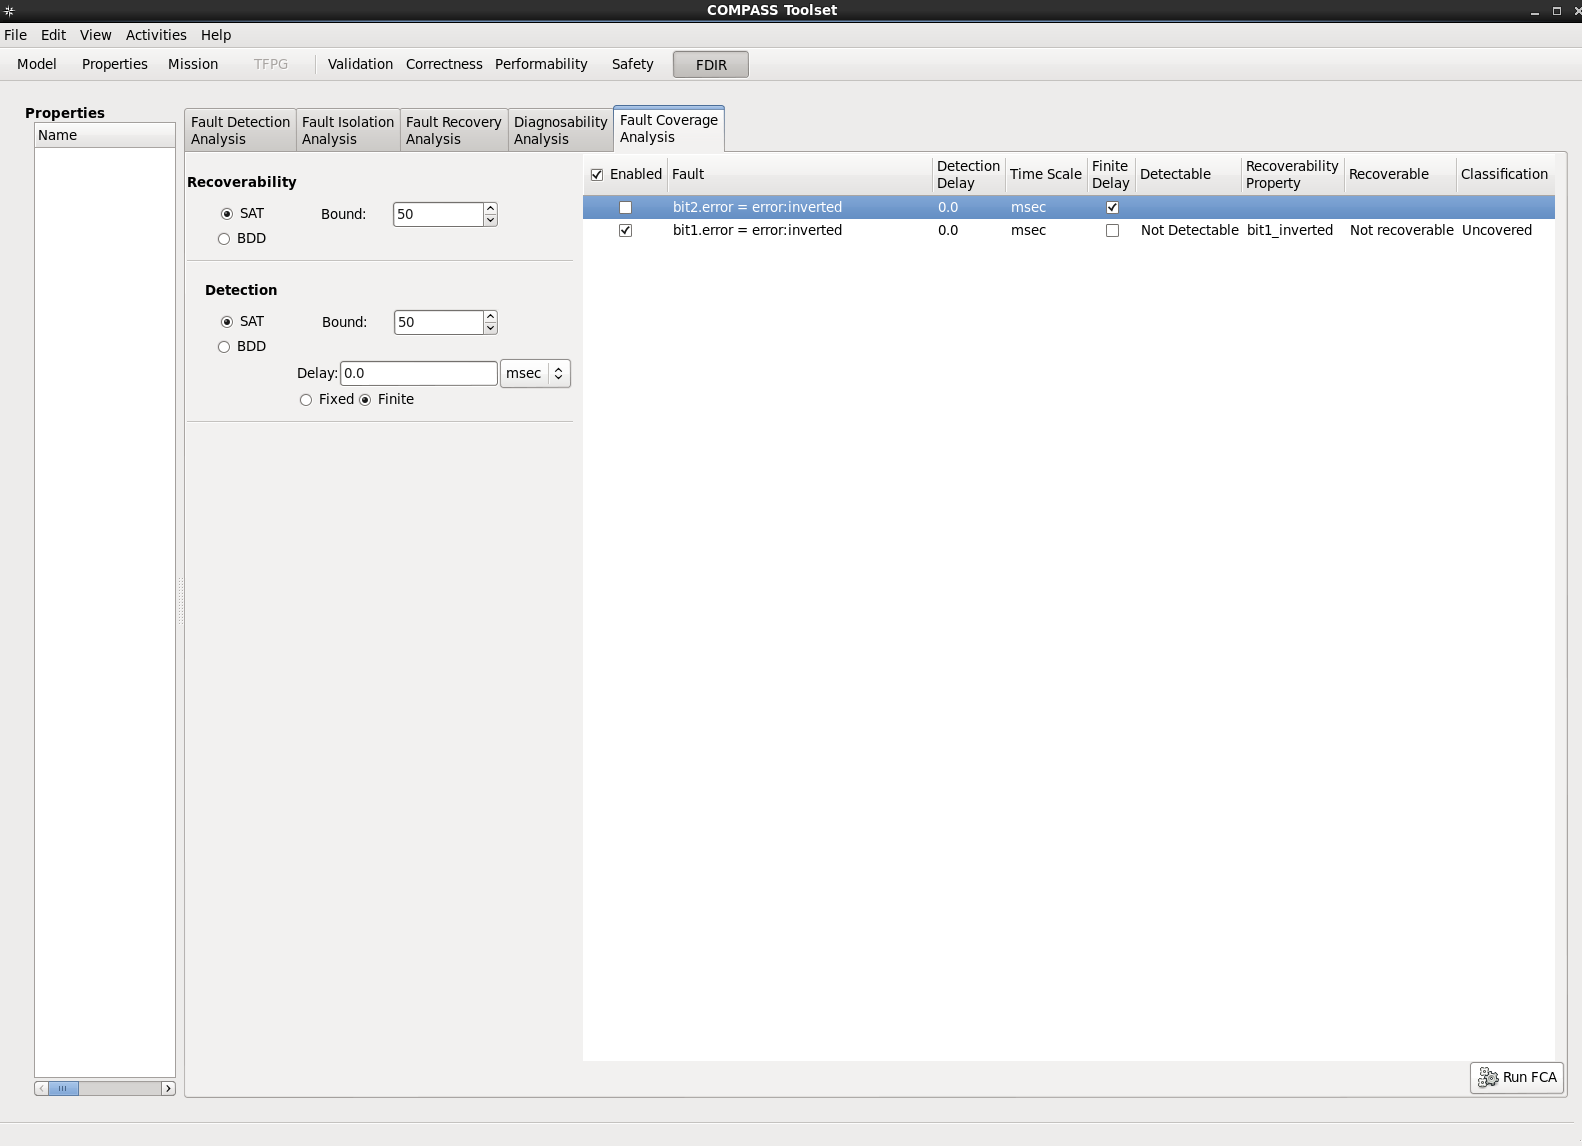Open the Validation section
1582x1146 pixels.
360,64
